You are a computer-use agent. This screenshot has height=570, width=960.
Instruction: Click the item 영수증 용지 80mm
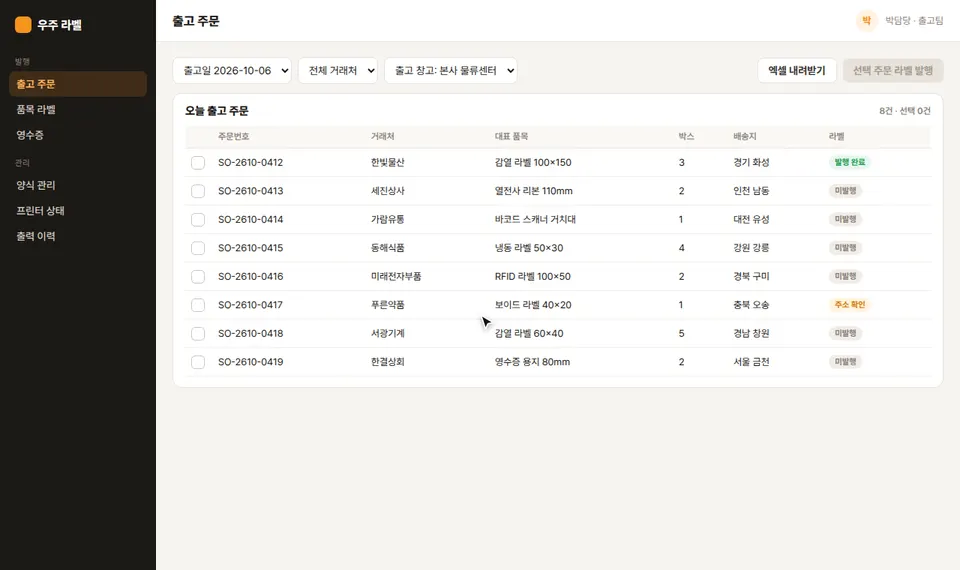pyautogui.click(x=532, y=362)
